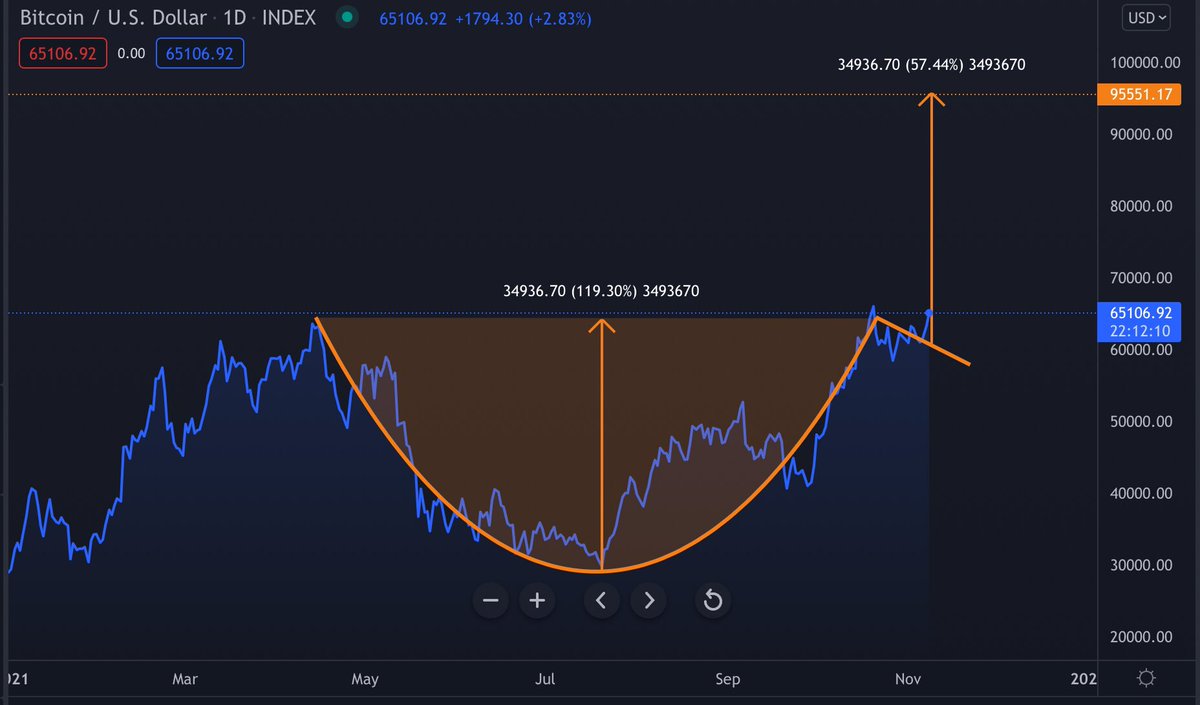Click the 22:12:10 countdown on price axis
The width and height of the screenshot is (1200, 705).
click(1141, 330)
